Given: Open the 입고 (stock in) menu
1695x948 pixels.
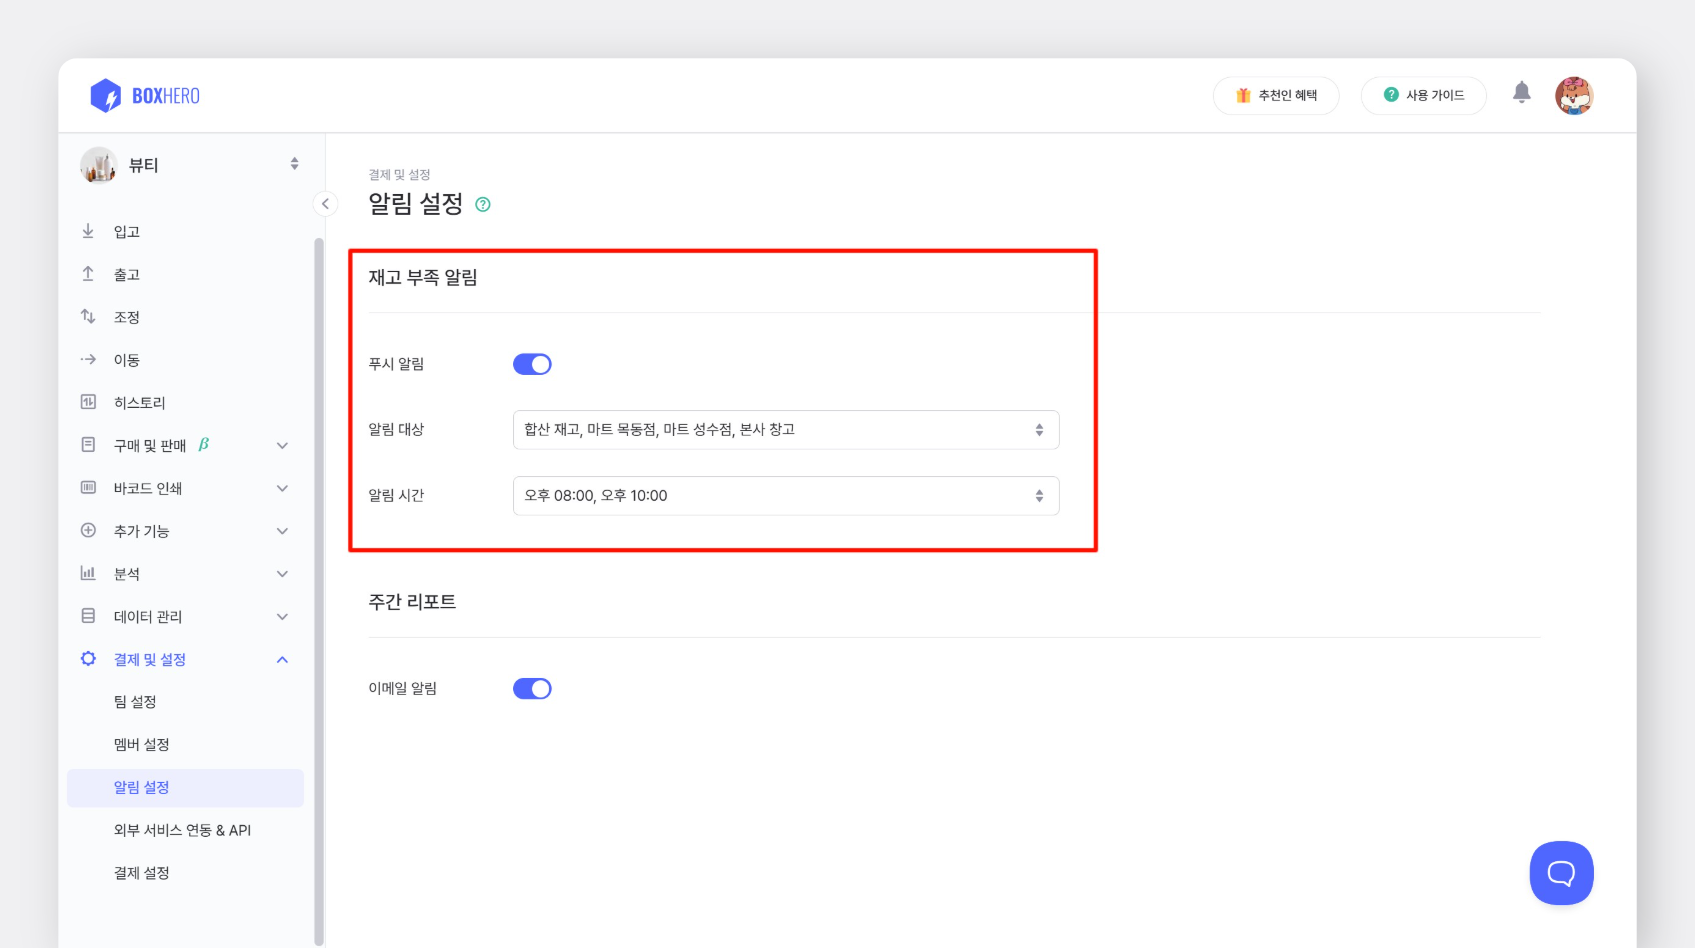Looking at the screenshot, I should [x=126, y=231].
